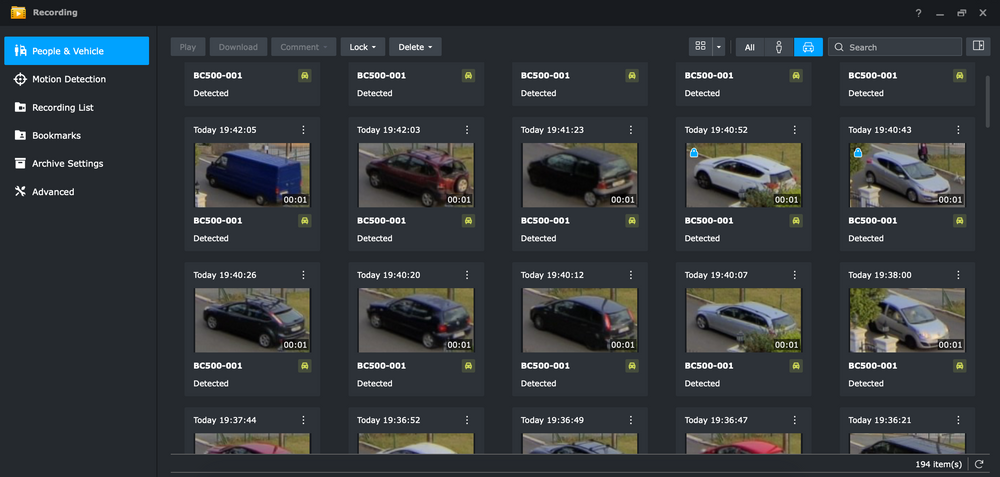Open options menu for 19:37:44 recording
This screenshot has width=1000, height=477.
(x=304, y=420)
